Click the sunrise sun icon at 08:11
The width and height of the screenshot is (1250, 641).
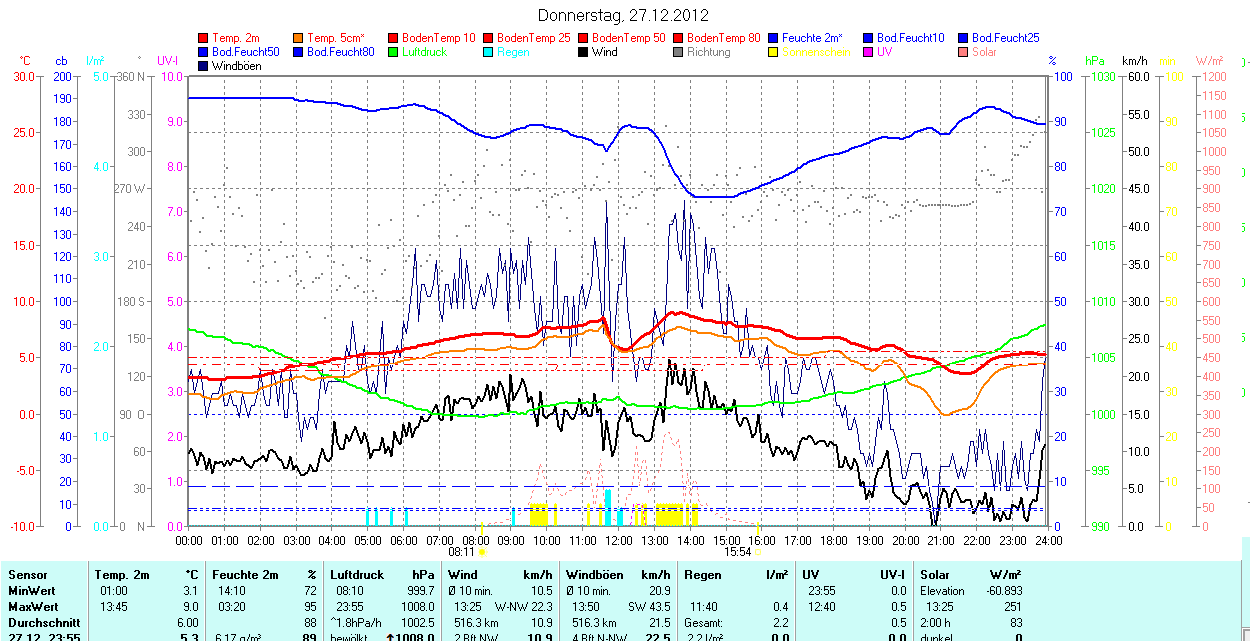pyautogui.click(x=483, y=551)
